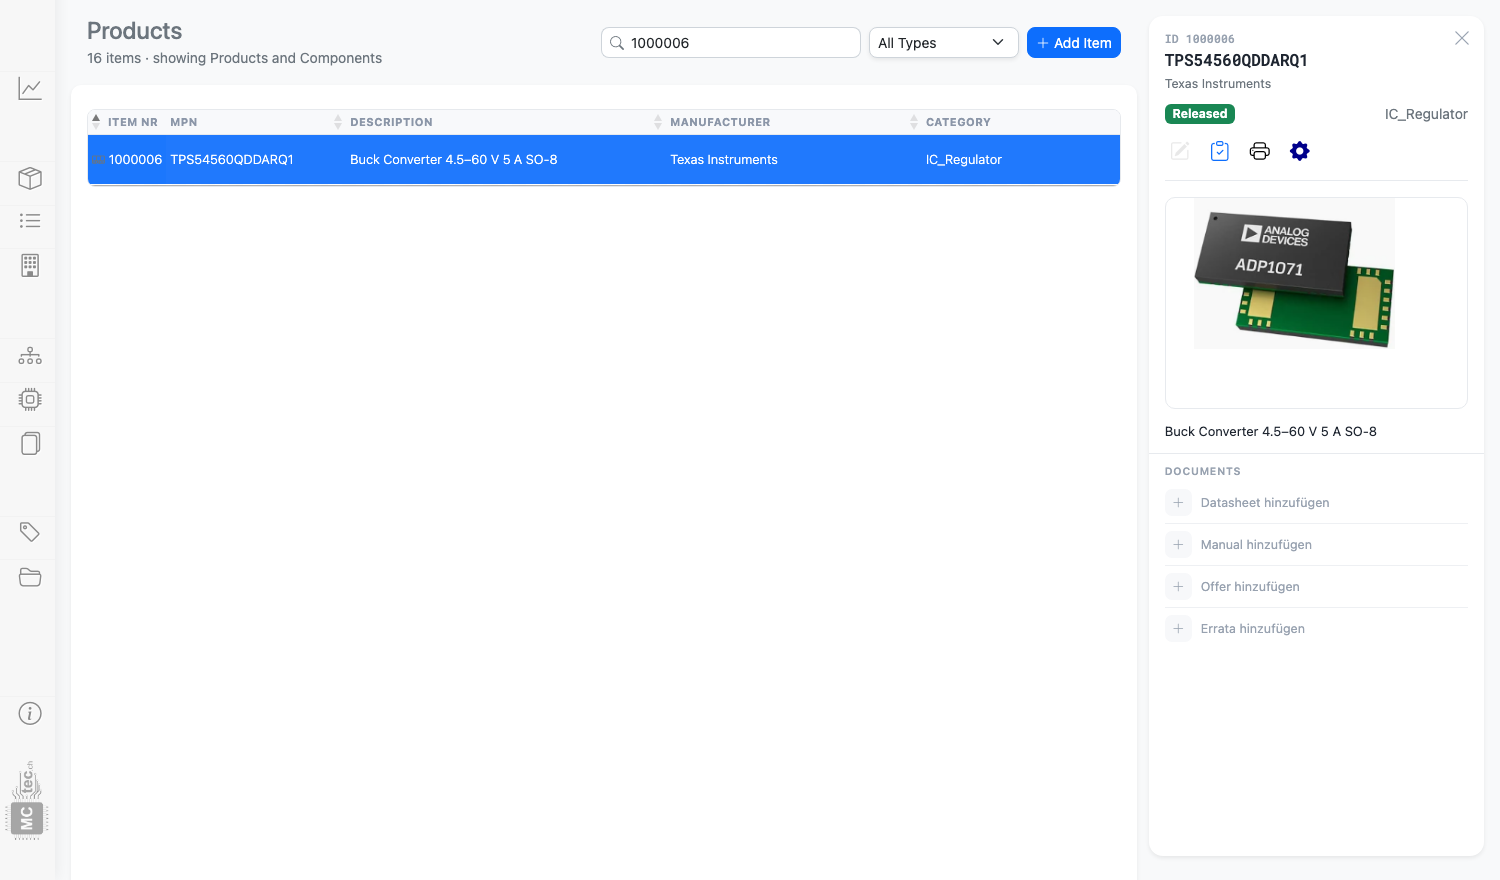Click the edit pencil icon in detail panel
Screen dimensions: 1500x880
point(1180,151)
